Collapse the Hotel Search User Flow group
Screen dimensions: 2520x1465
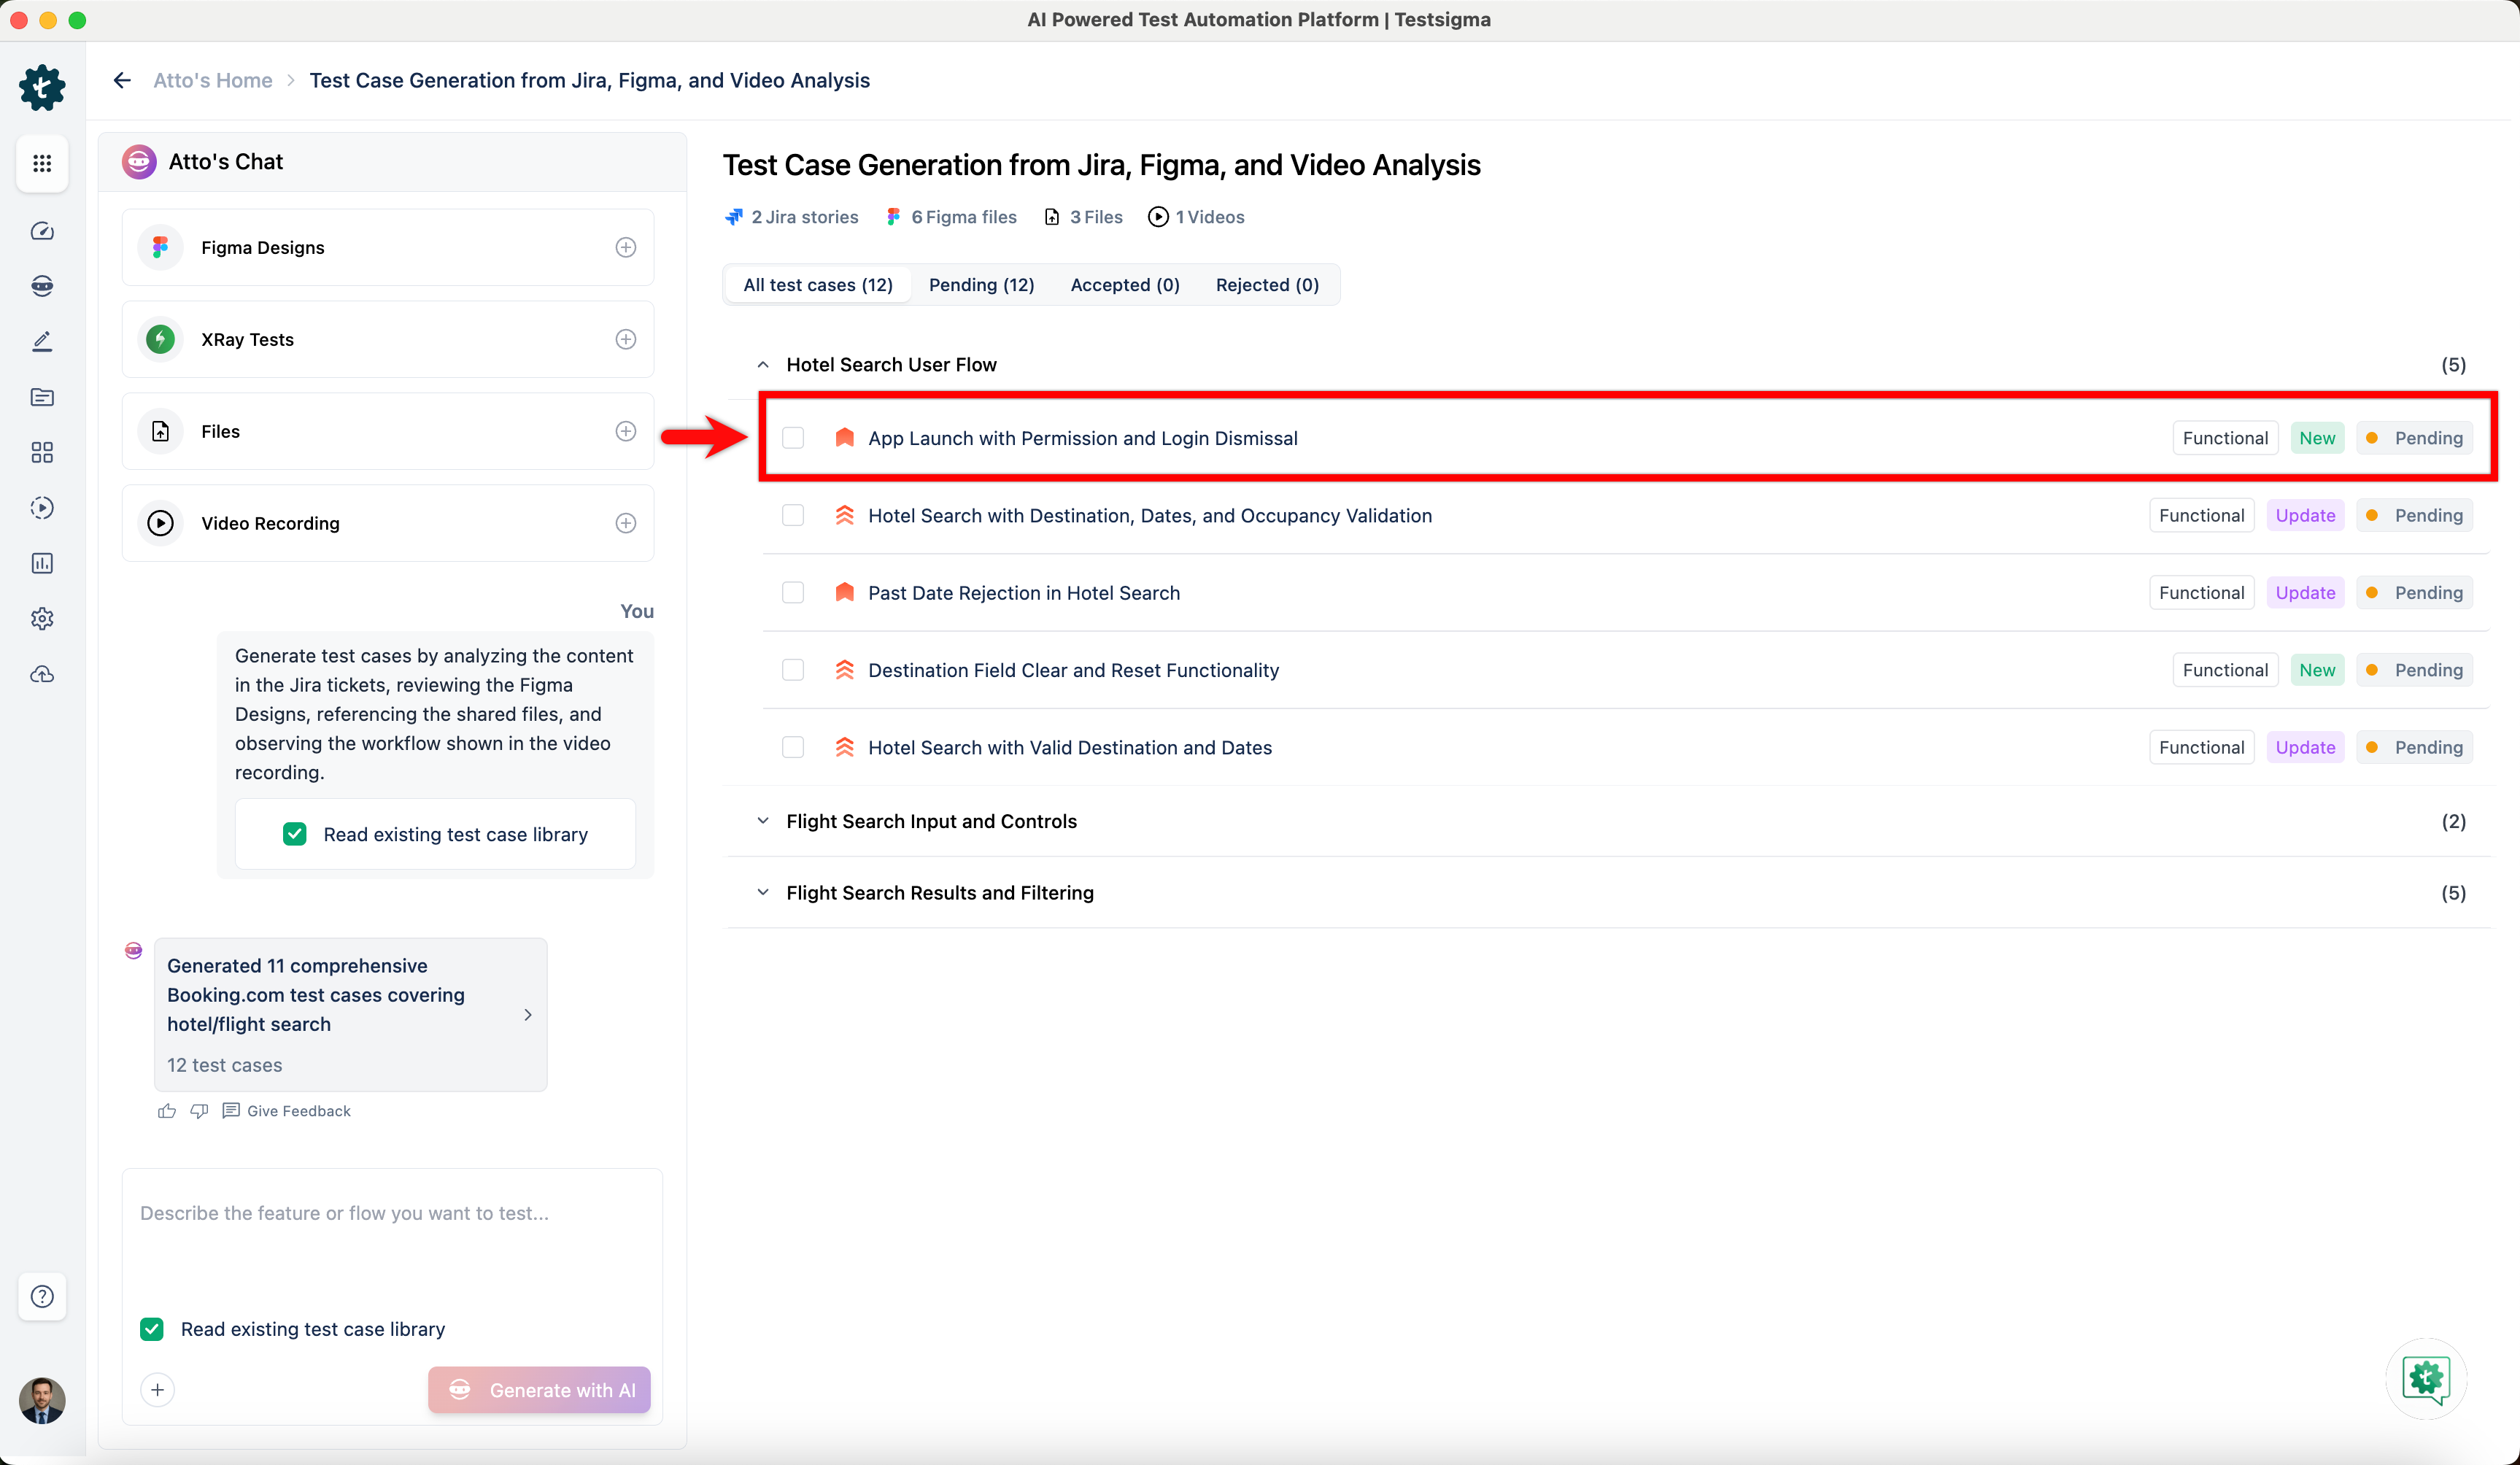(x=763, y=365)
